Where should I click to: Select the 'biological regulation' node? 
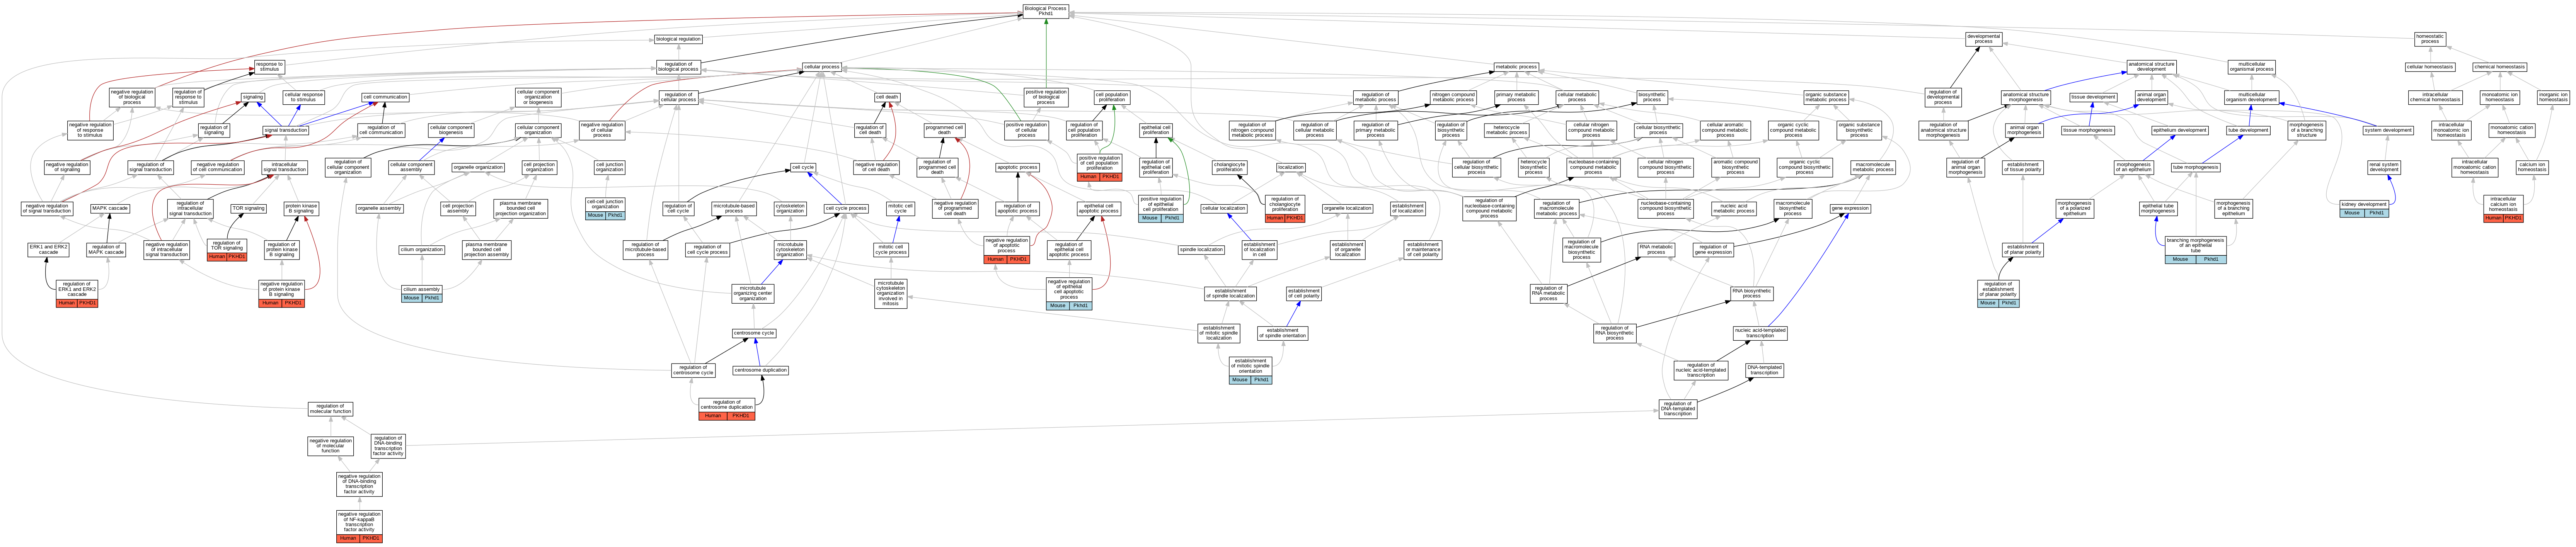[x=678, y=39]
